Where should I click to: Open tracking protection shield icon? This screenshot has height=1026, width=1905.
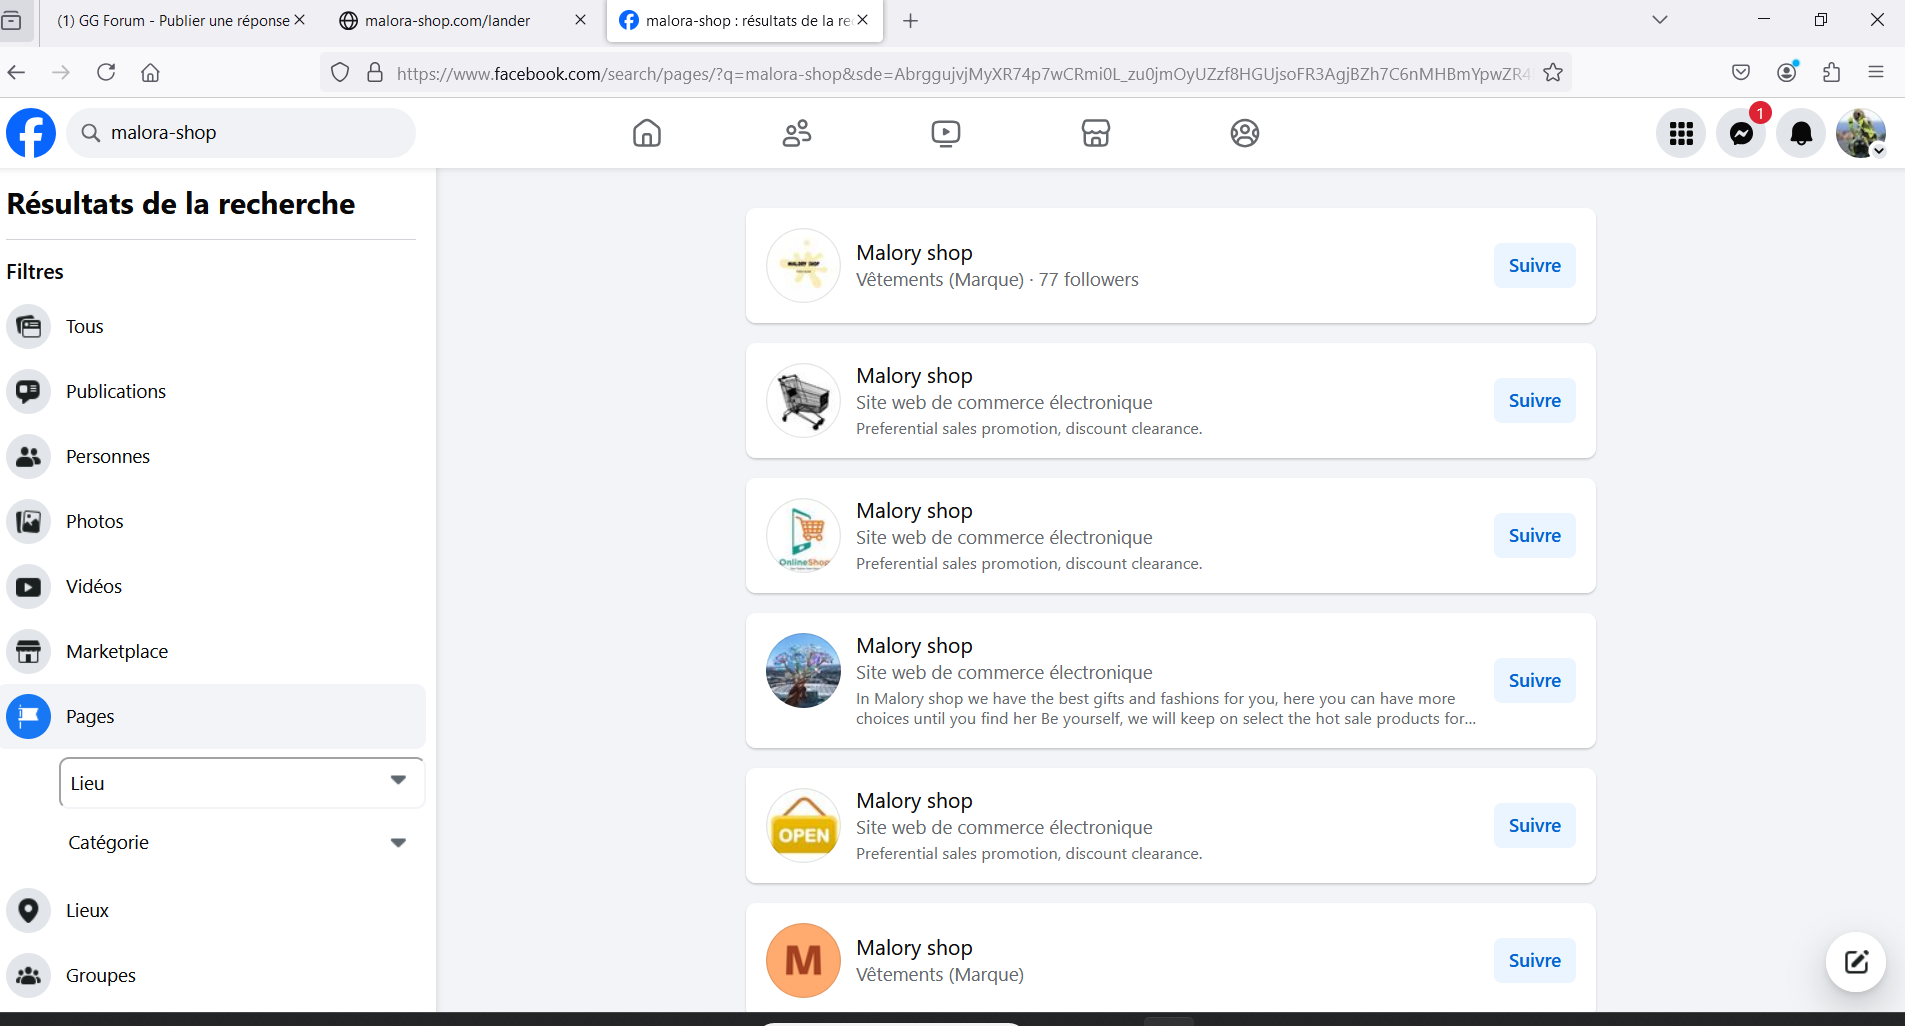(x=340, y=72)
